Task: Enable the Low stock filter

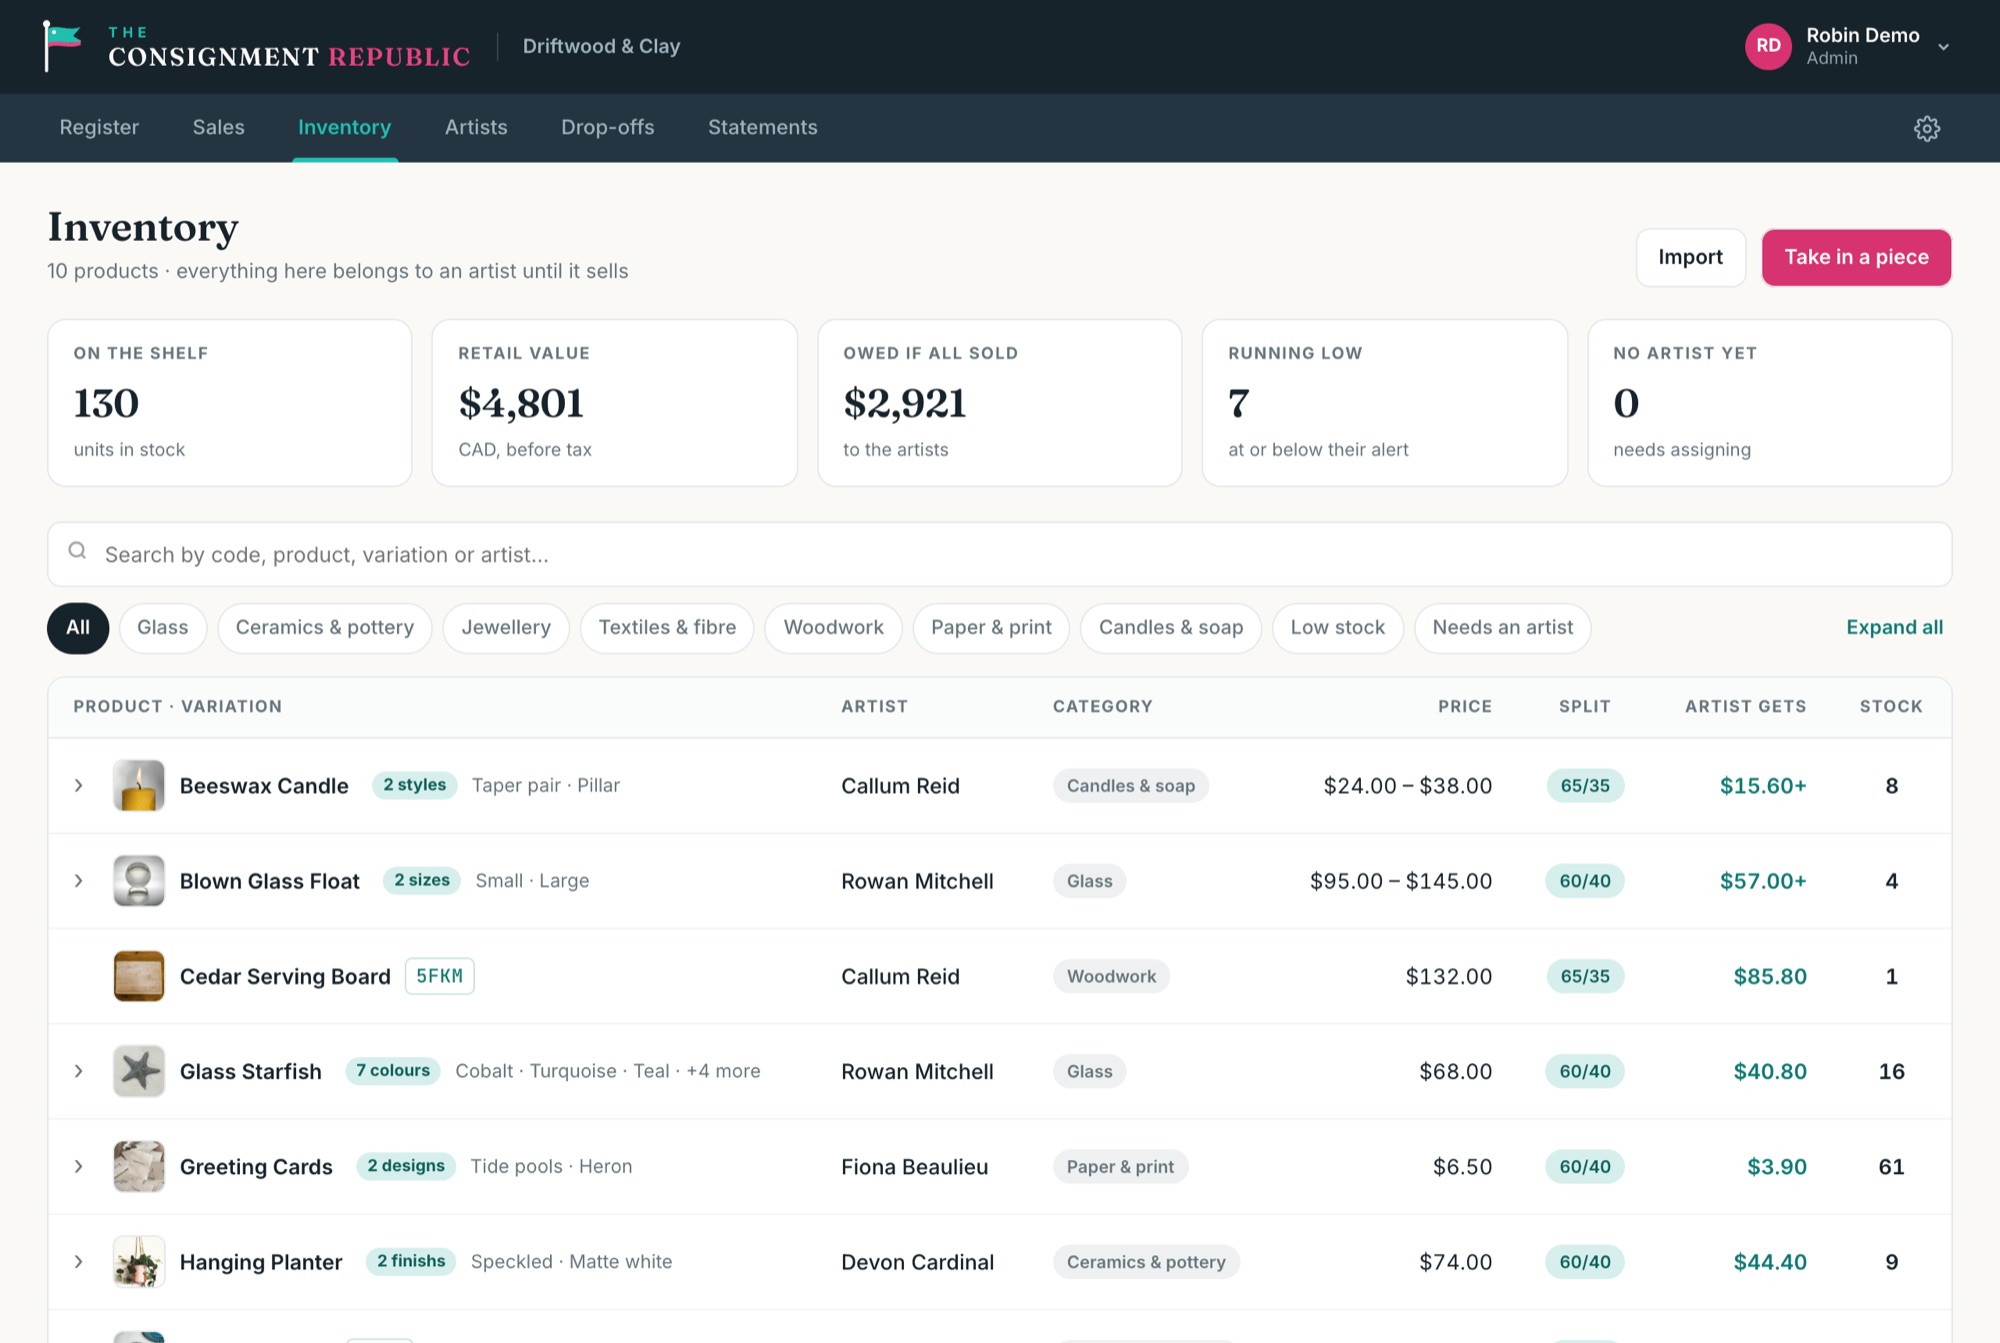Action: pos(1337,628)
